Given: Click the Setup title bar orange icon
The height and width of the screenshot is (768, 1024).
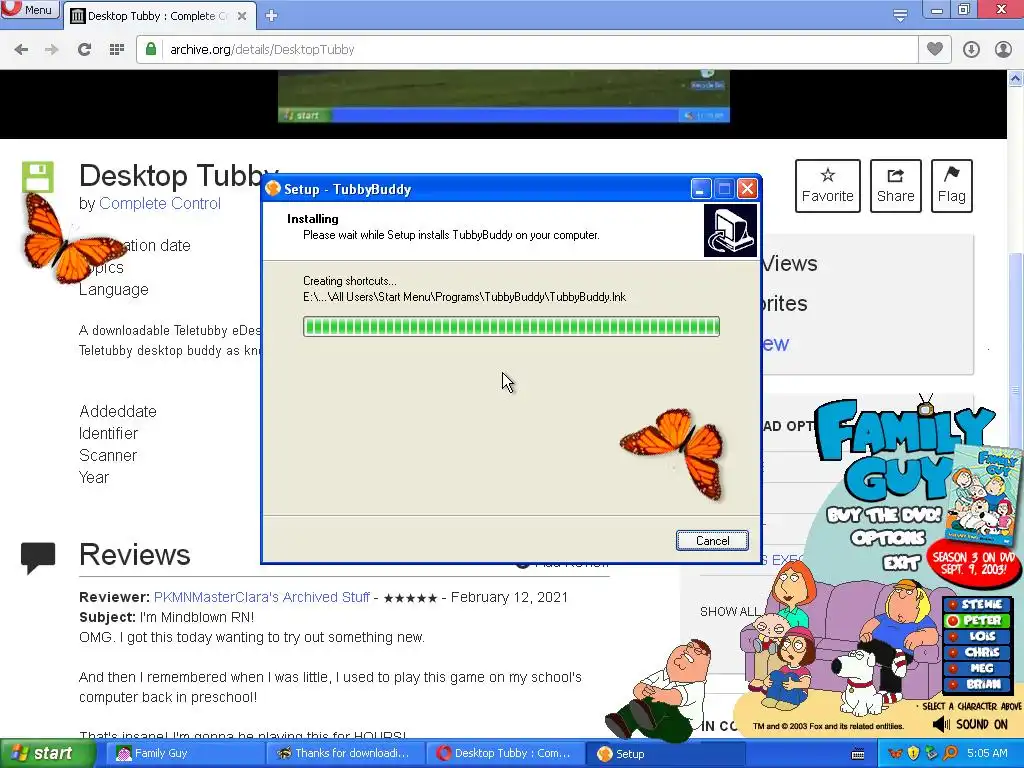Looking at the screenshot, I should 273,189.
